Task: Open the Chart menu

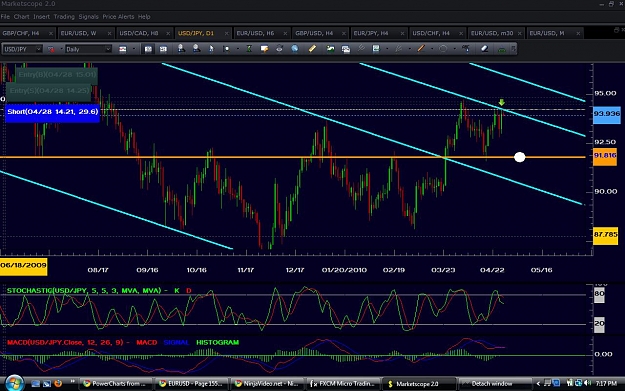Action: point(22,17)
